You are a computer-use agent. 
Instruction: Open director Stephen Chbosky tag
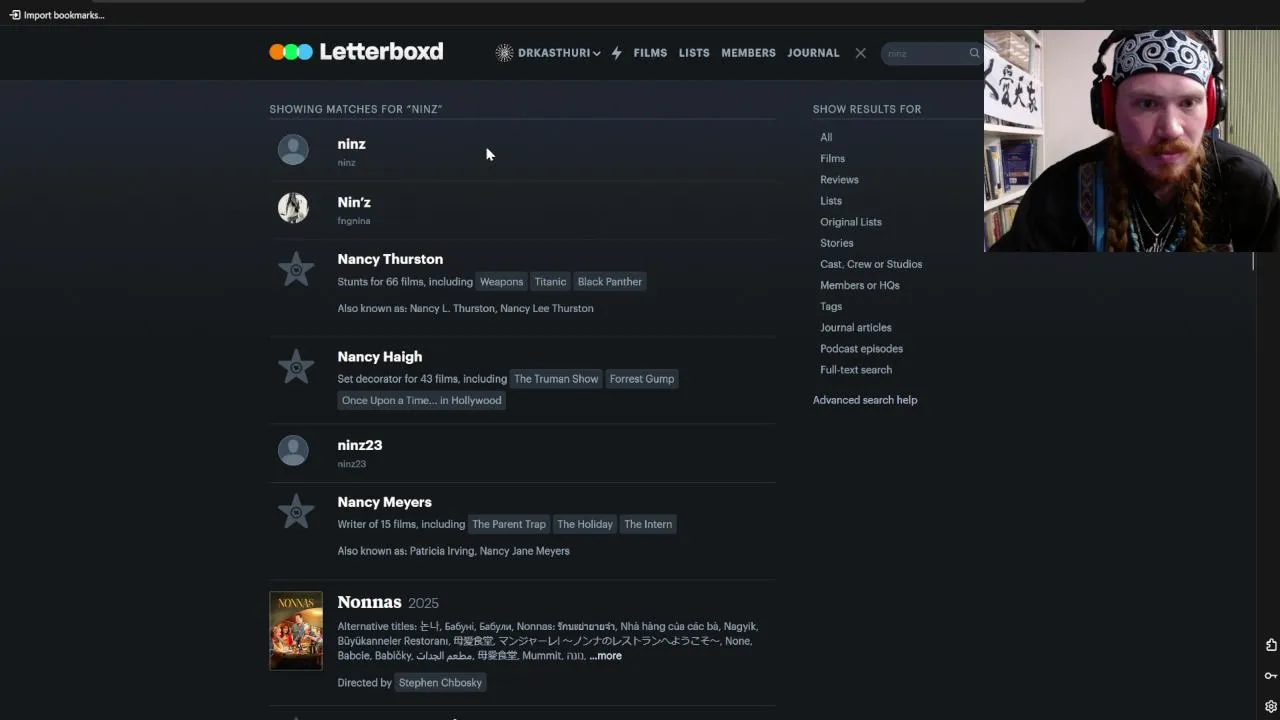point(440,683)
